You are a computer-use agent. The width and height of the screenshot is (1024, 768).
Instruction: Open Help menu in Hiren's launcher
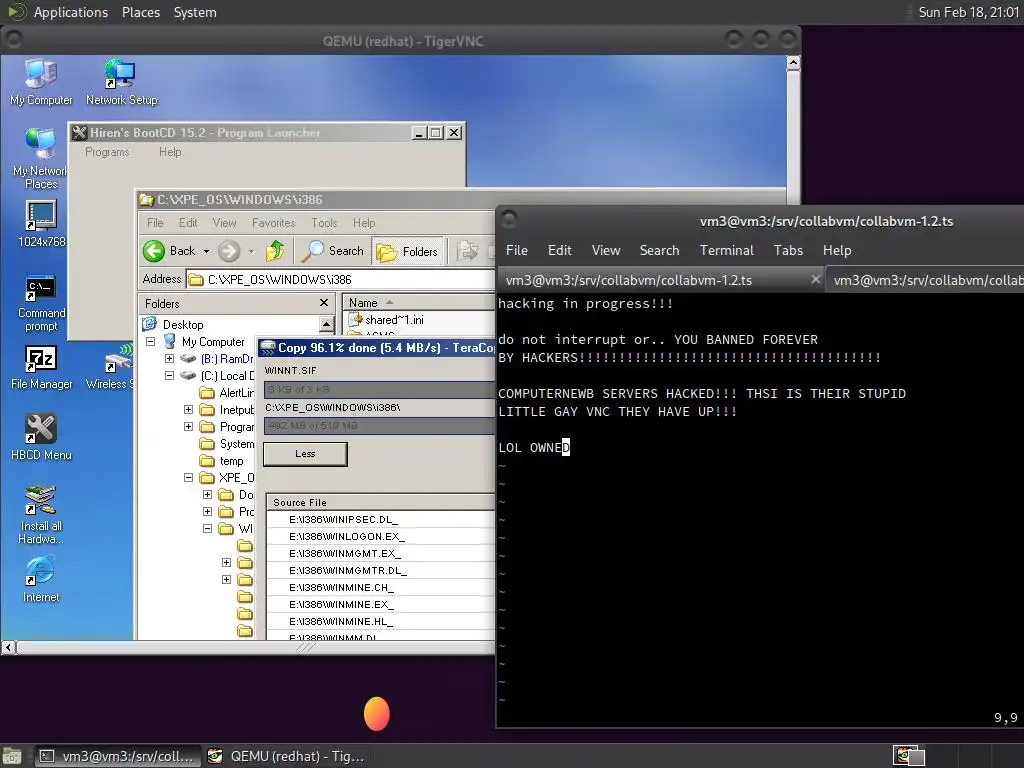click(x=170, y=152)
